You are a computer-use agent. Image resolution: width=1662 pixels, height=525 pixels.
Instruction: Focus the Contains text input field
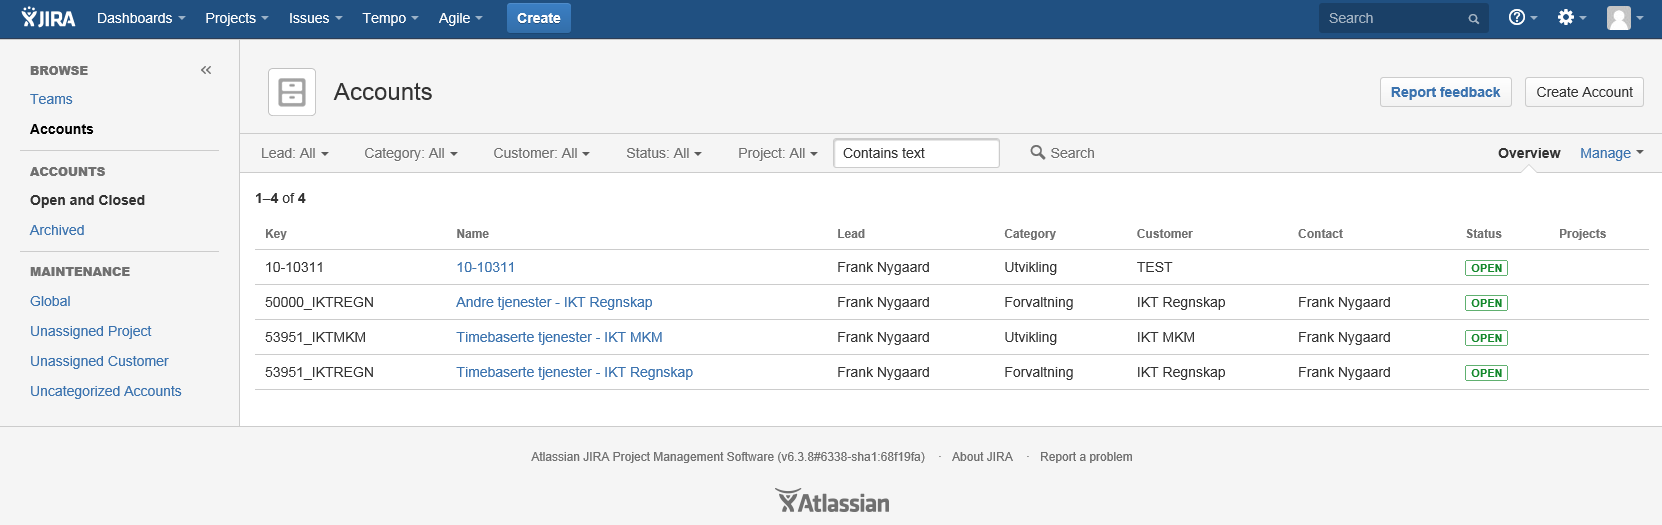(x=916, y=153)
